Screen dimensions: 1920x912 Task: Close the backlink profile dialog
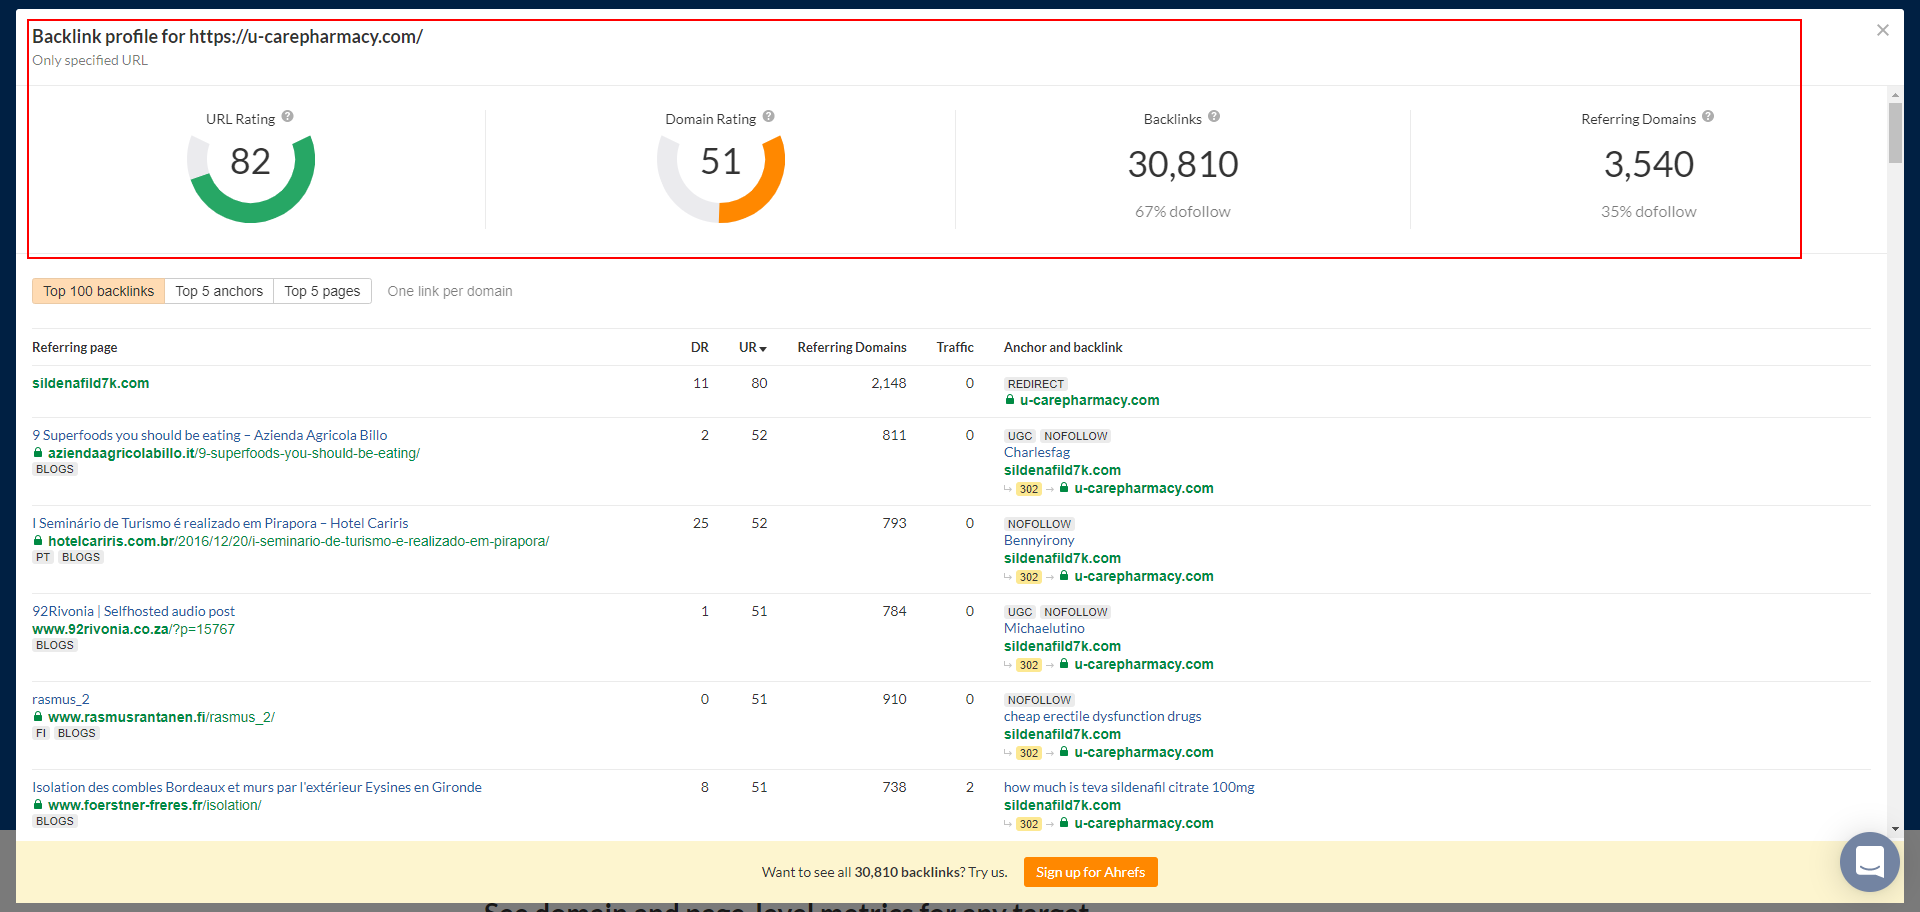tap(1882, 30)
